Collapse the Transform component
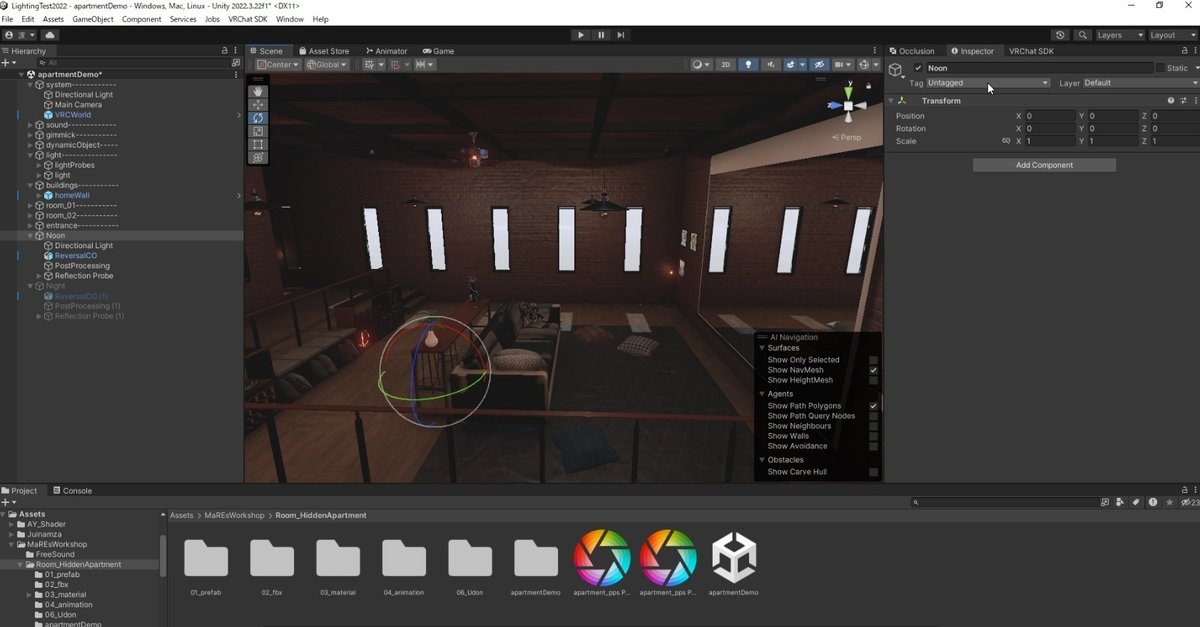This screenshot has height=627, width=1200. click(x=890, y=101)
